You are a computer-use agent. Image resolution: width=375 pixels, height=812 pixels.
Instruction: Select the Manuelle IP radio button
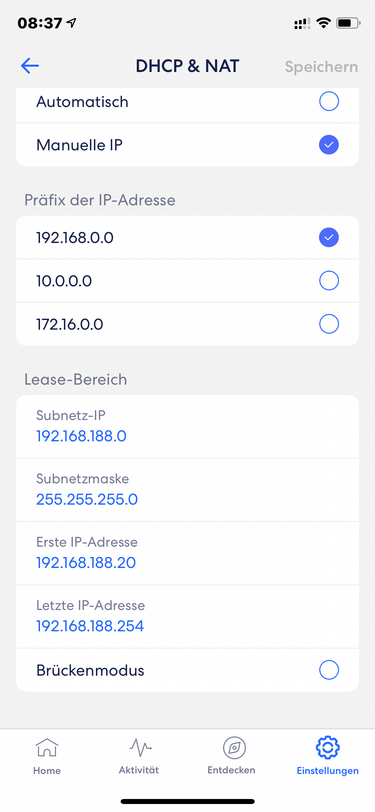329,145
